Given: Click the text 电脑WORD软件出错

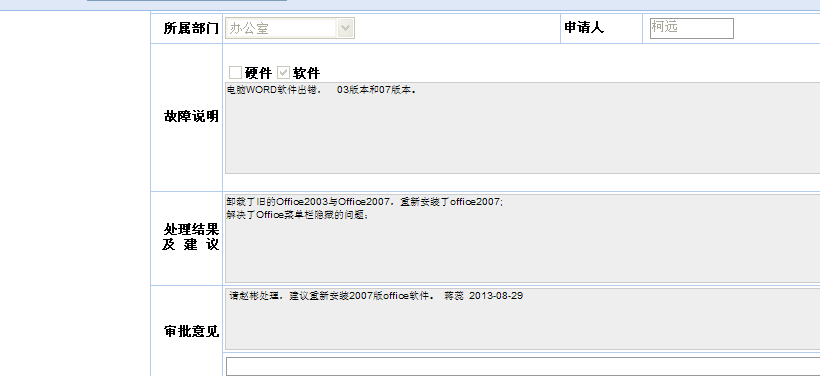Looking at the screenshot, I should [274, 90].
